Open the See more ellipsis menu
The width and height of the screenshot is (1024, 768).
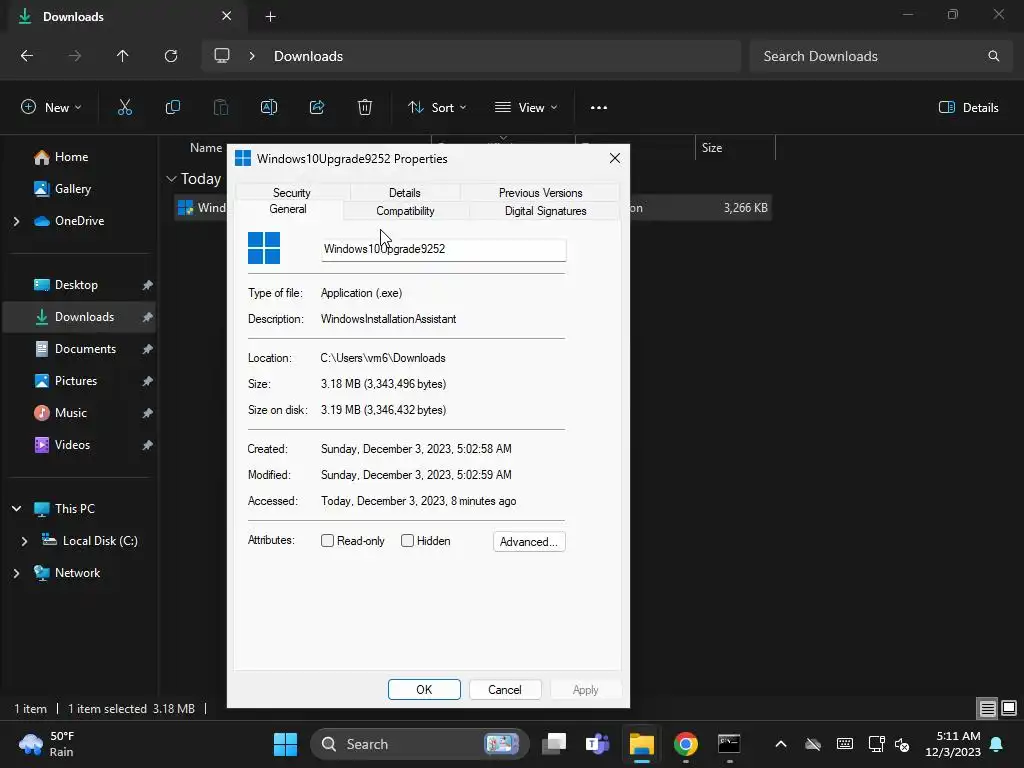tap(599, 108)
